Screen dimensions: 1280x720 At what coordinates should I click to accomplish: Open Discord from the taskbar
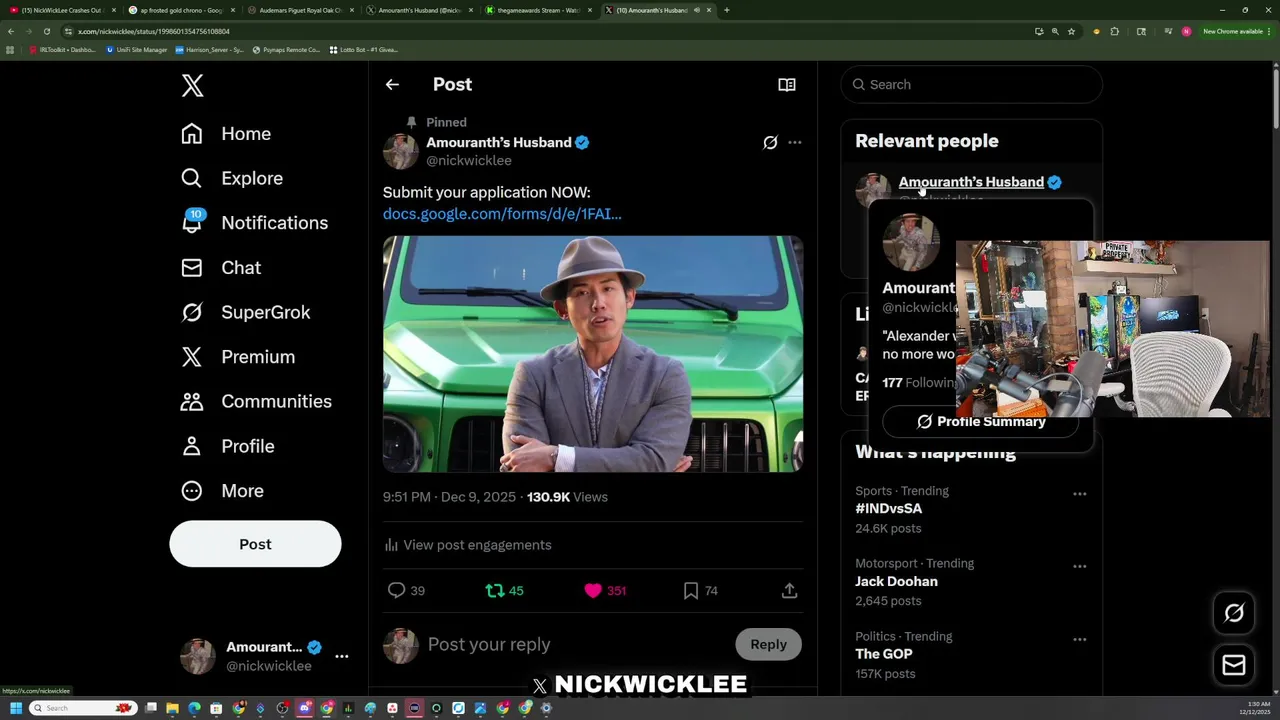[x=304, y=708]
